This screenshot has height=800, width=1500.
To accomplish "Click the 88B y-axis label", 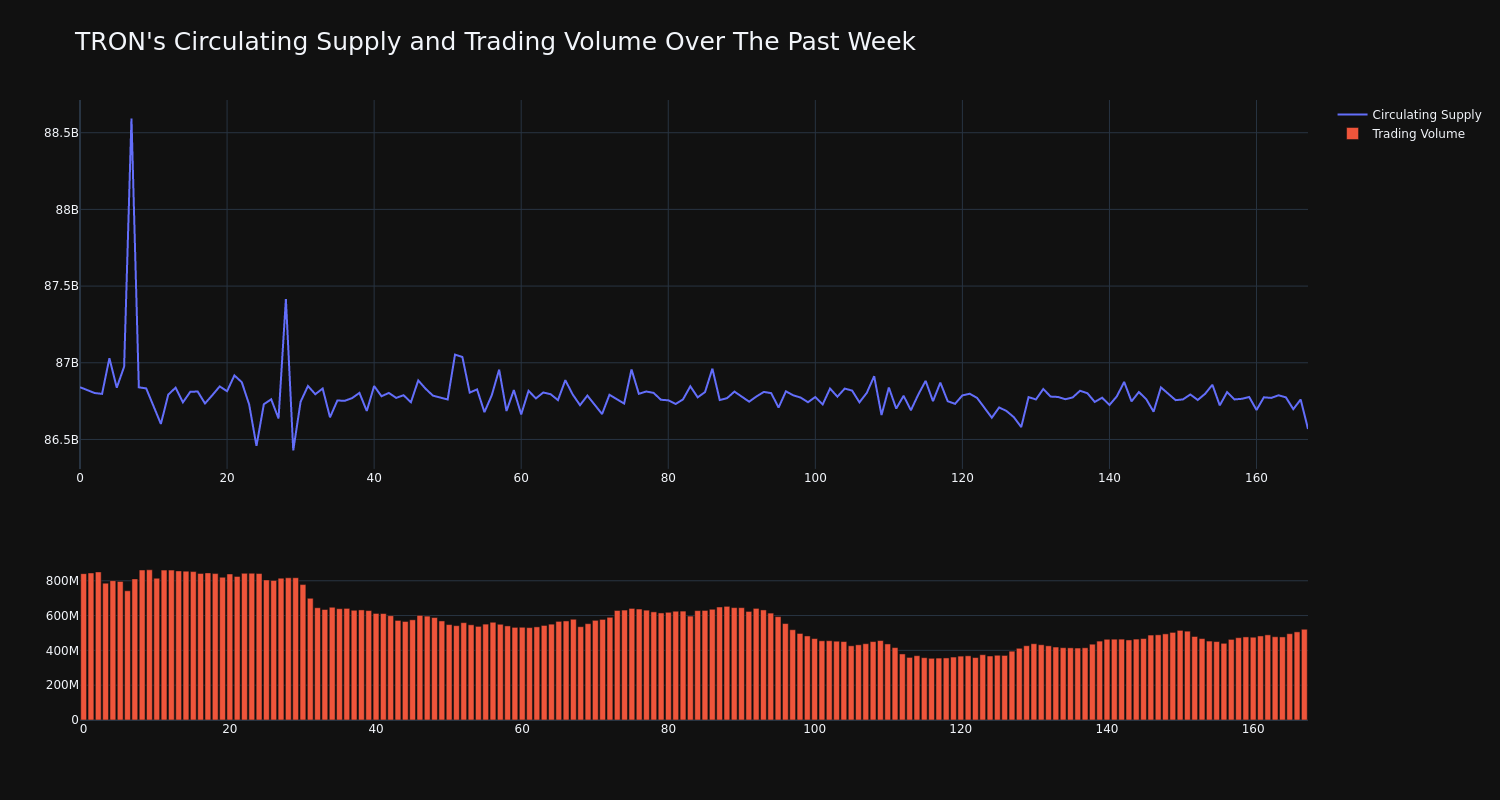I will coord(66,210).
